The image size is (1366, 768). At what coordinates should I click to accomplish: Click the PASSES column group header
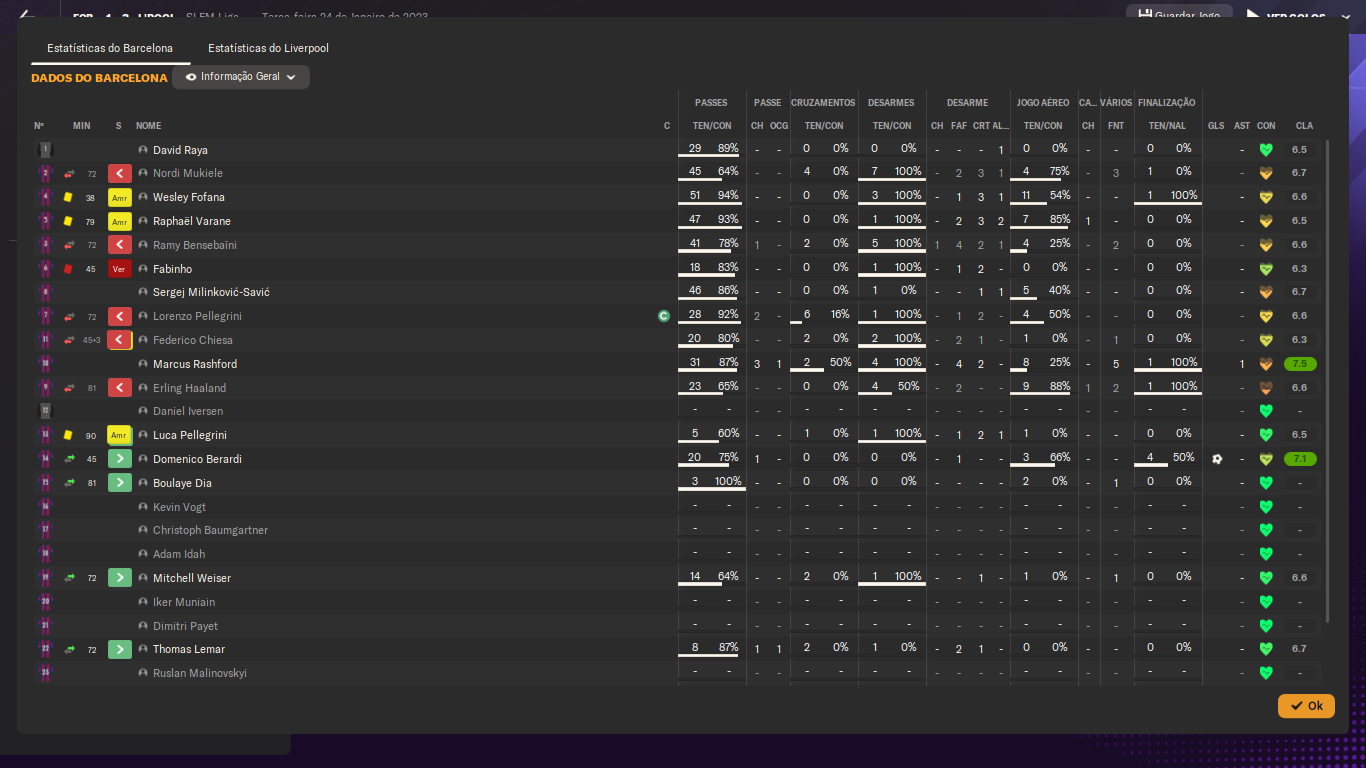coord(711,103)
